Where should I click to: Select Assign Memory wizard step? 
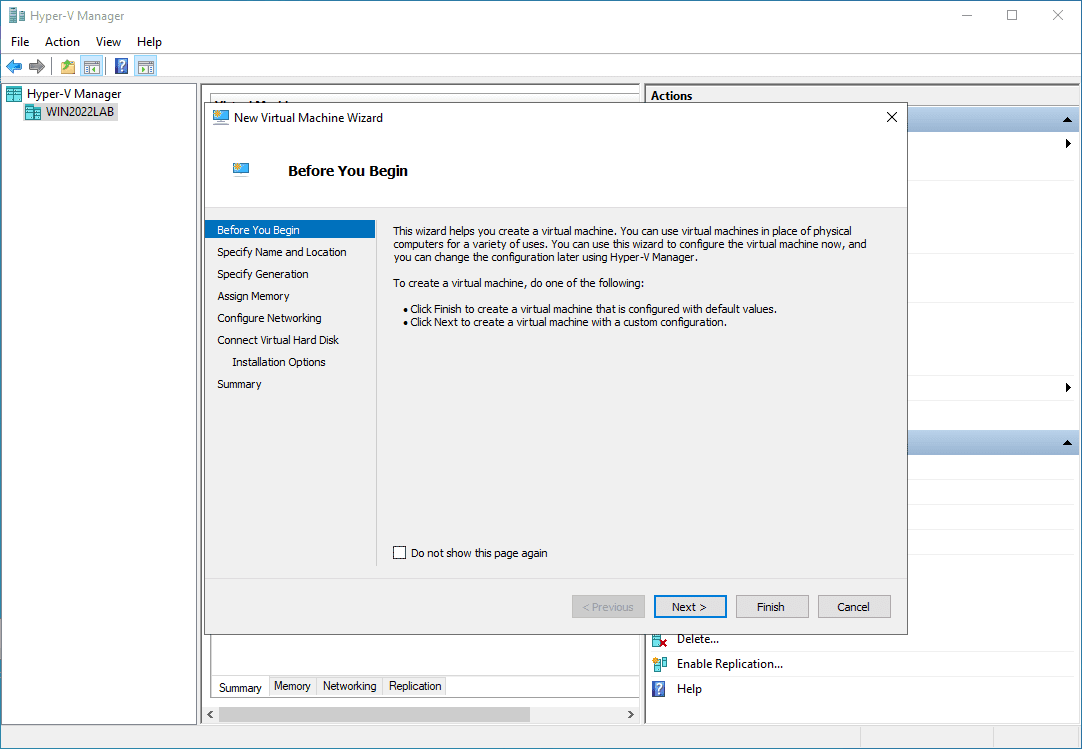(x=253, y=296)
